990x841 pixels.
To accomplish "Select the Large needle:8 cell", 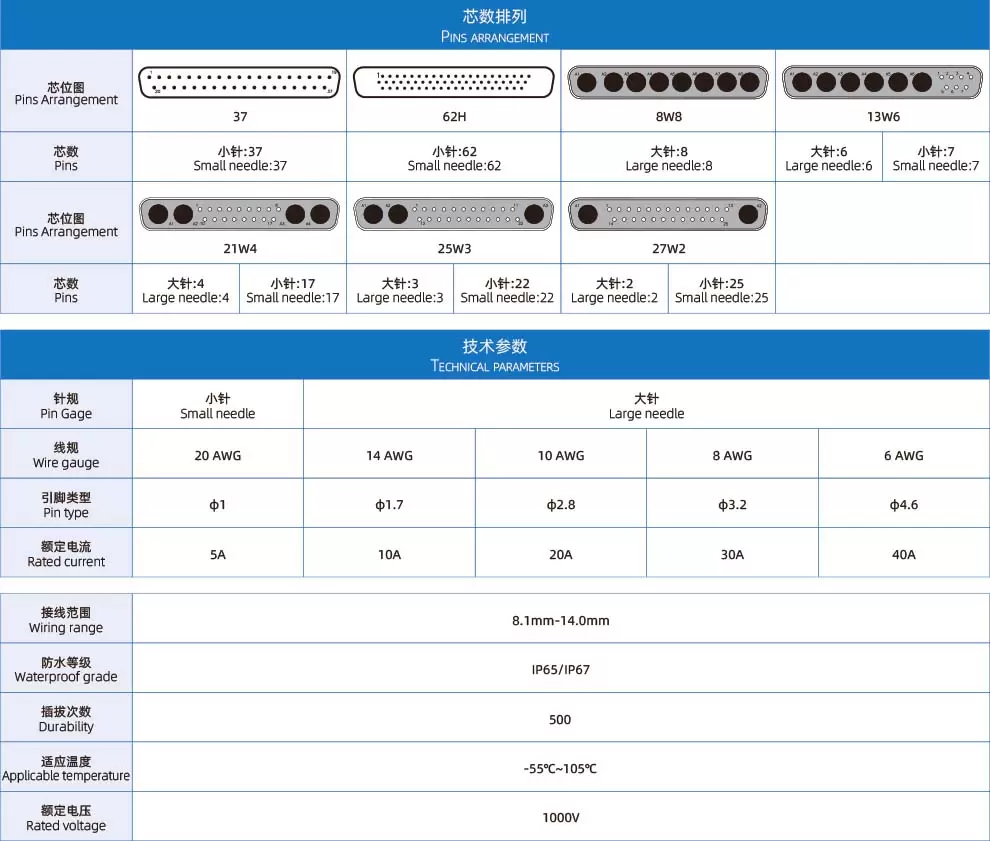I will (x=668, y=159).
